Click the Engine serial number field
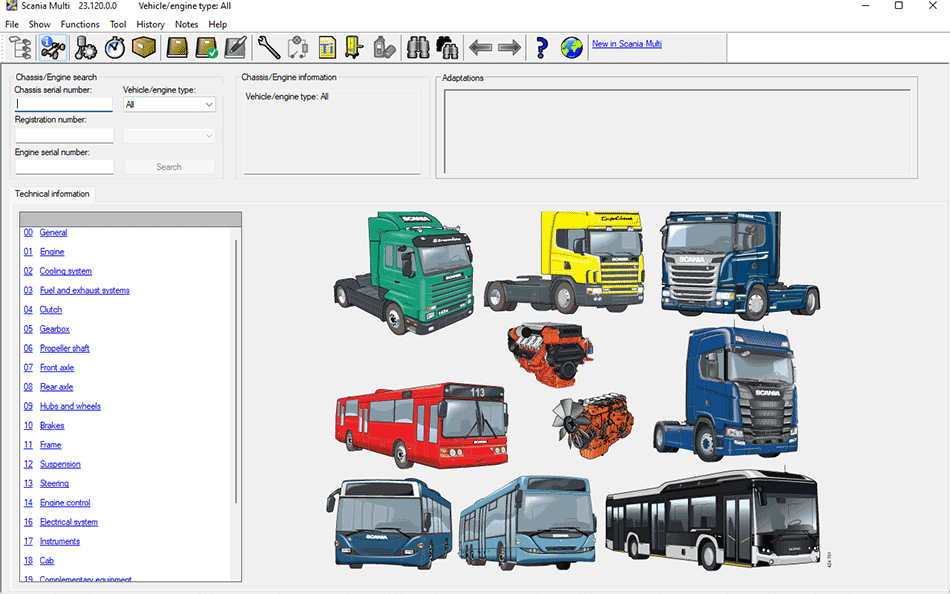Viewport: 950px width, 594px height. coord(64,167)
